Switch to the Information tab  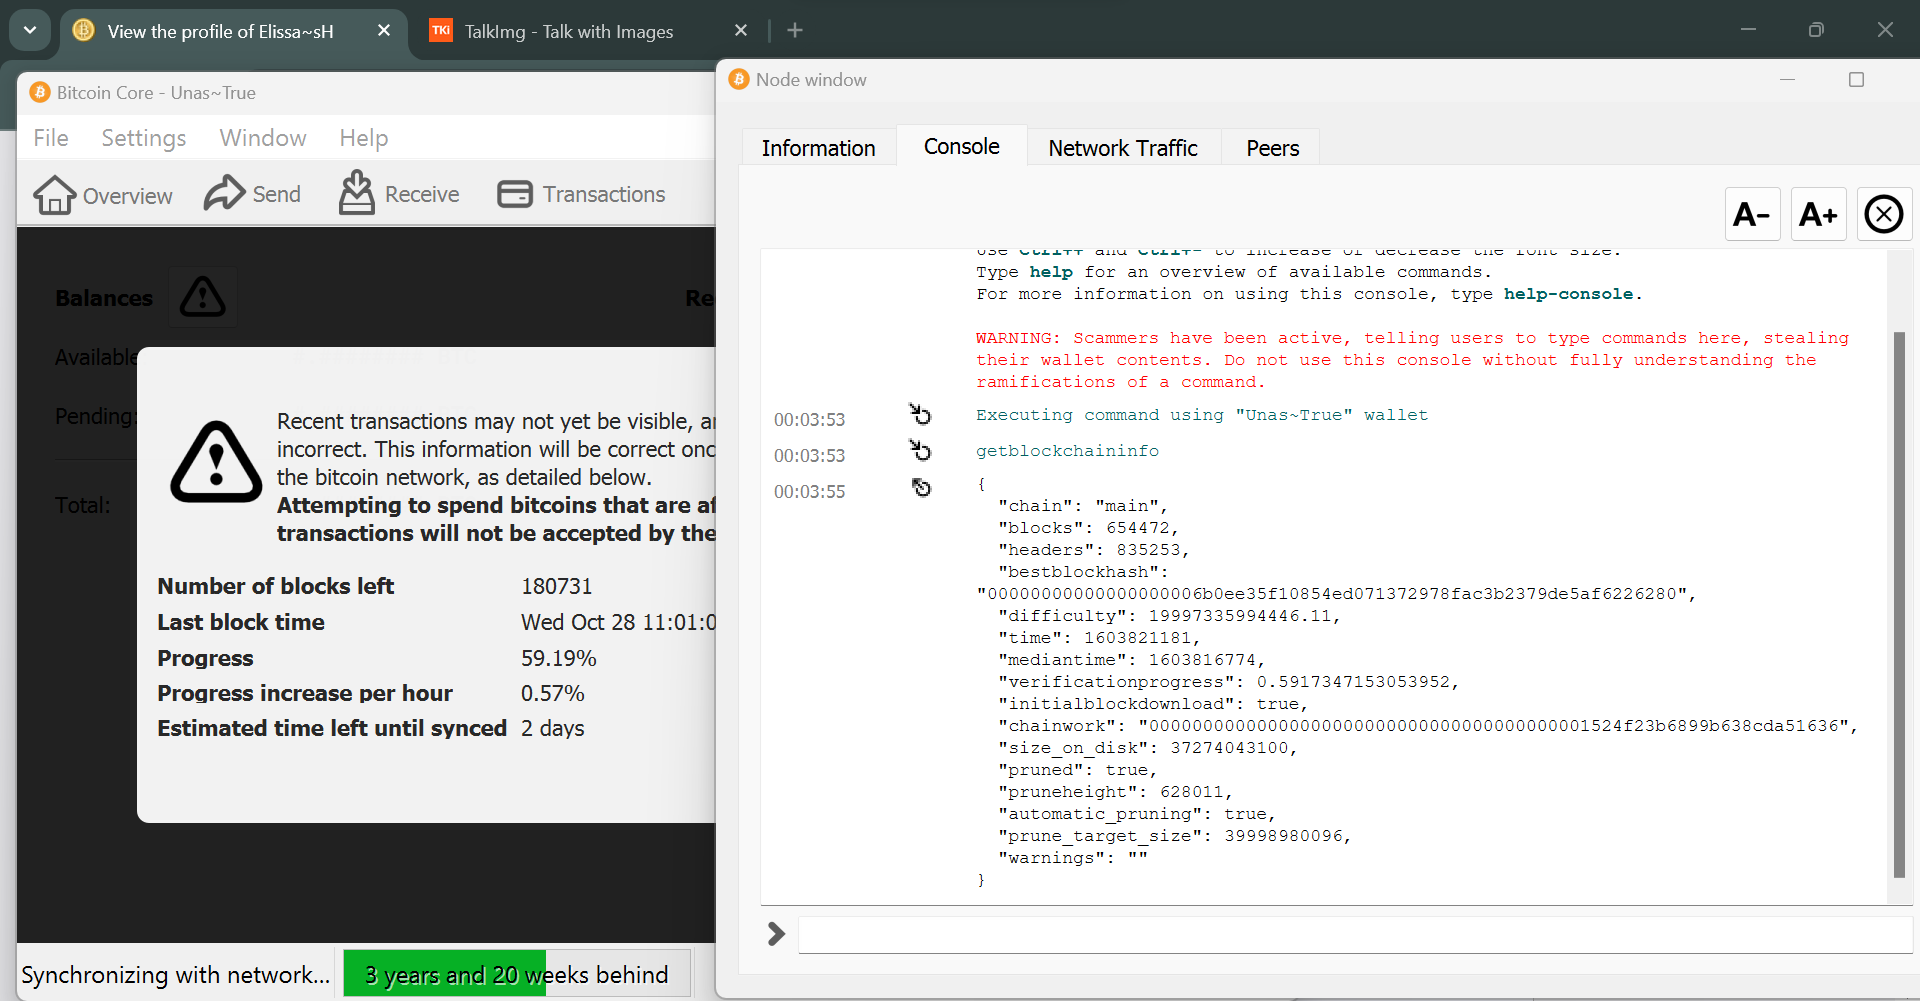tap(818, 148)
